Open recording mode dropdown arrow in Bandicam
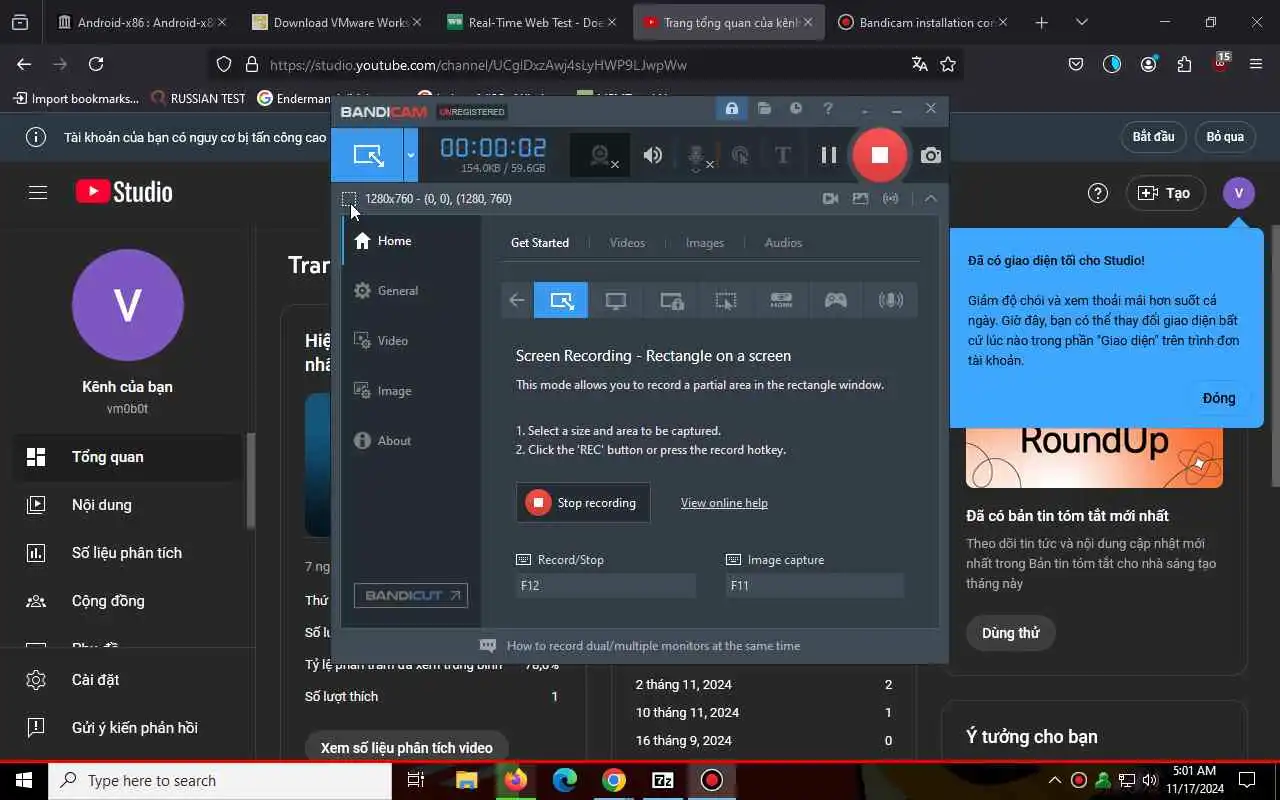The height and width of the screenshot is (800, 1280). [x=410, y=155]
